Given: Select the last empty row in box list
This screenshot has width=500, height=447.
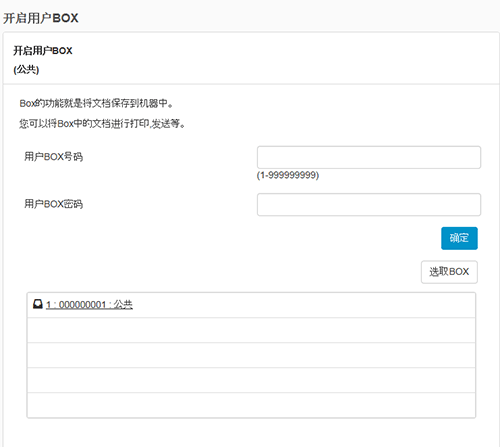Looking at the screenshot, I should (x=251, y=405).
